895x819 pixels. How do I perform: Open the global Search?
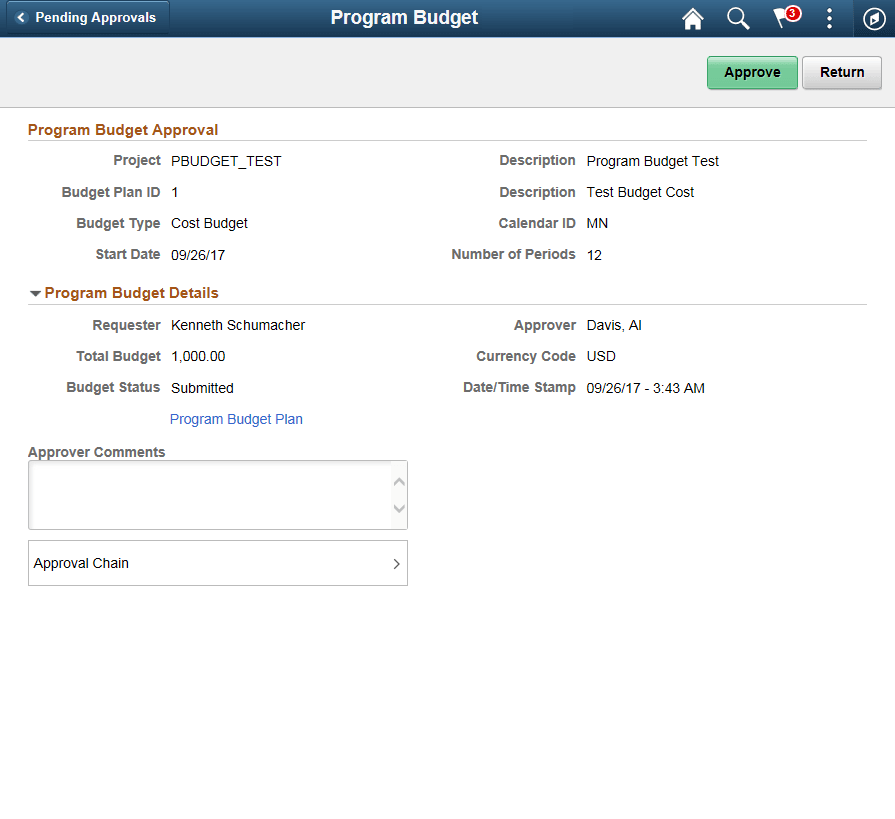point(738,18)
